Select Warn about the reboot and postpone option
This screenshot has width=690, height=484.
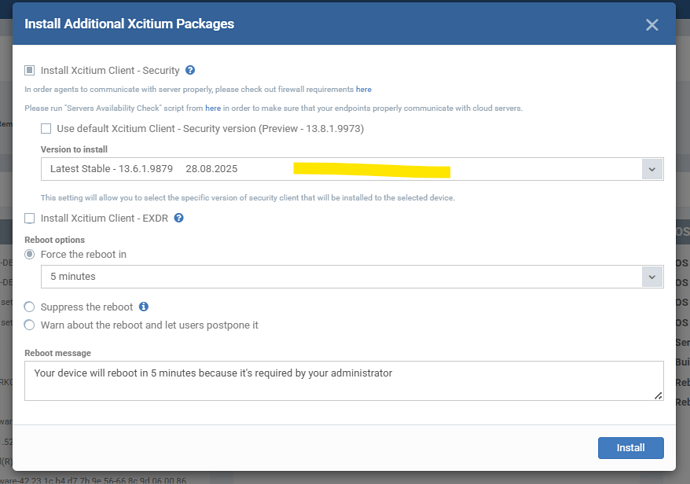pos(29,325)
